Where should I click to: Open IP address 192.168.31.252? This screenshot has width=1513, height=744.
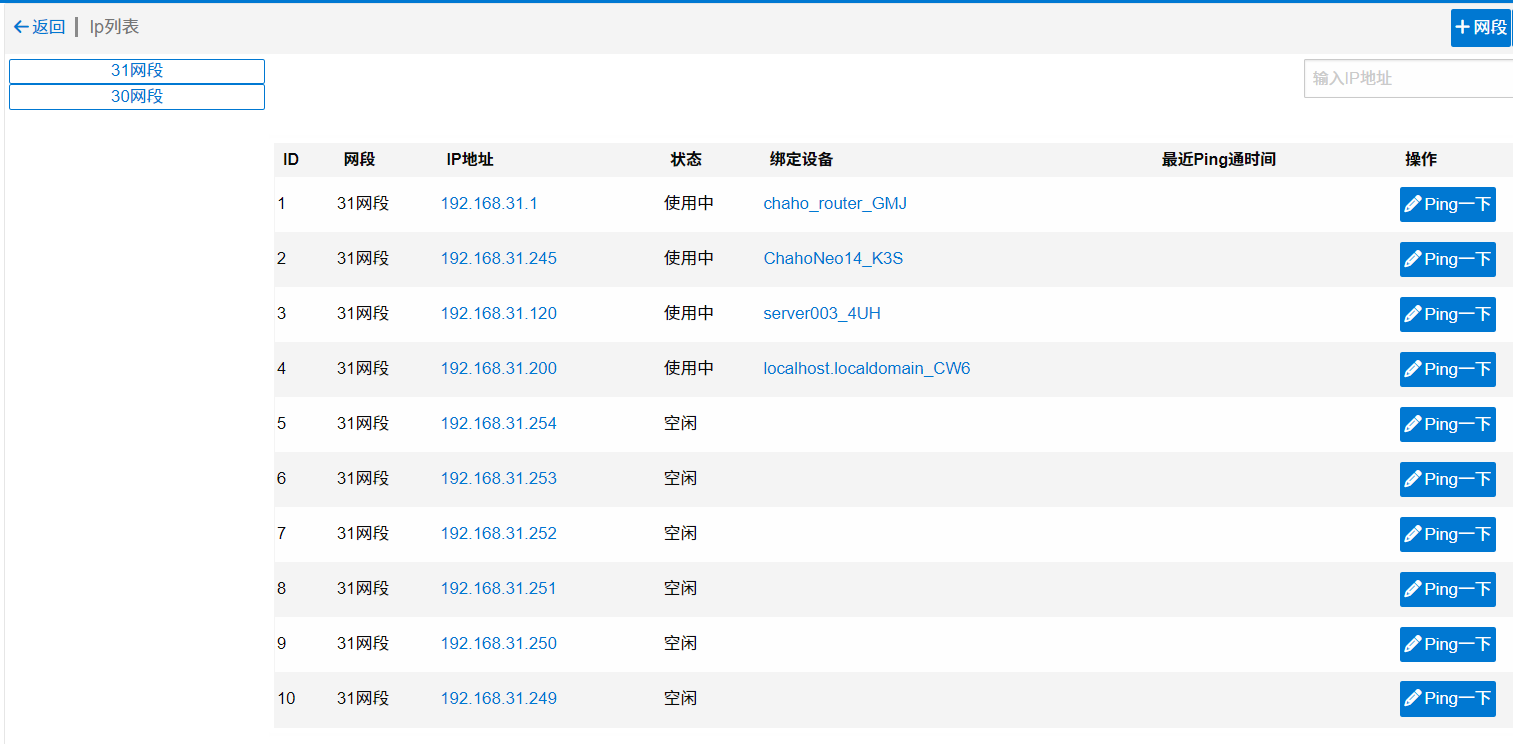[499, 533]
